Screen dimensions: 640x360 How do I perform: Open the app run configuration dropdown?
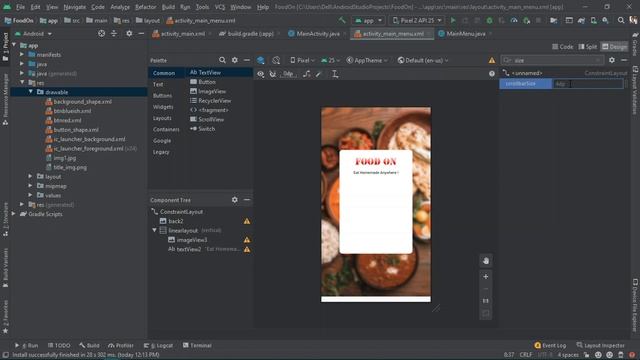(368, 20)
